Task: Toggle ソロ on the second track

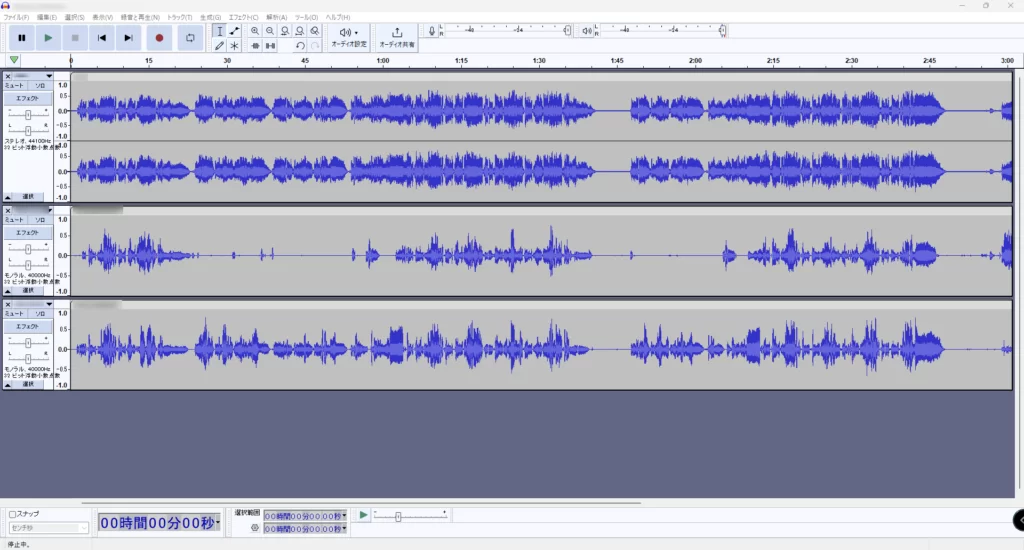Action: pyautogui.click(x=41, y=220)
